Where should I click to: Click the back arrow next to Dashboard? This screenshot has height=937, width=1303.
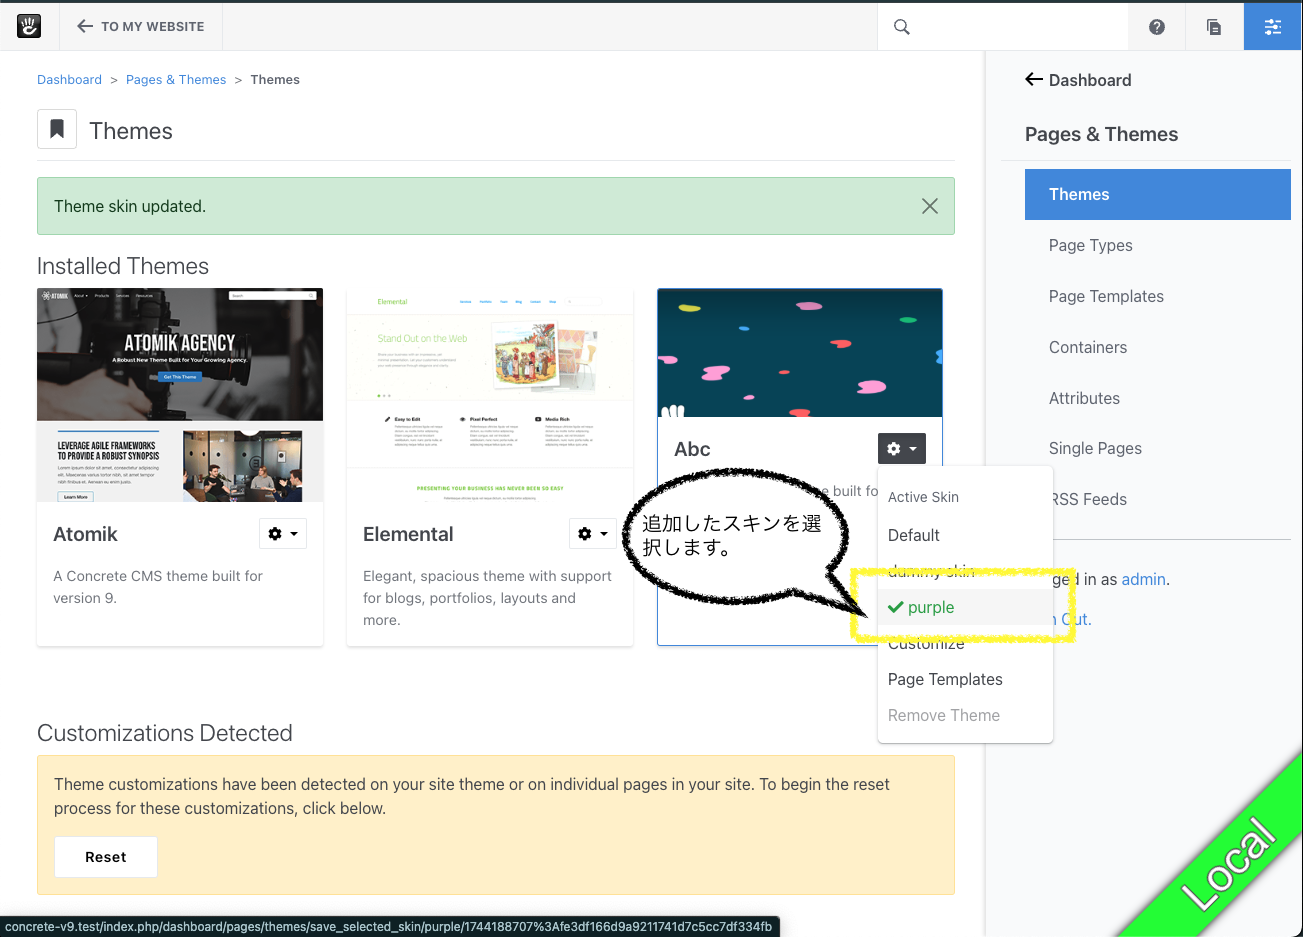click(x=1034, y=80)
